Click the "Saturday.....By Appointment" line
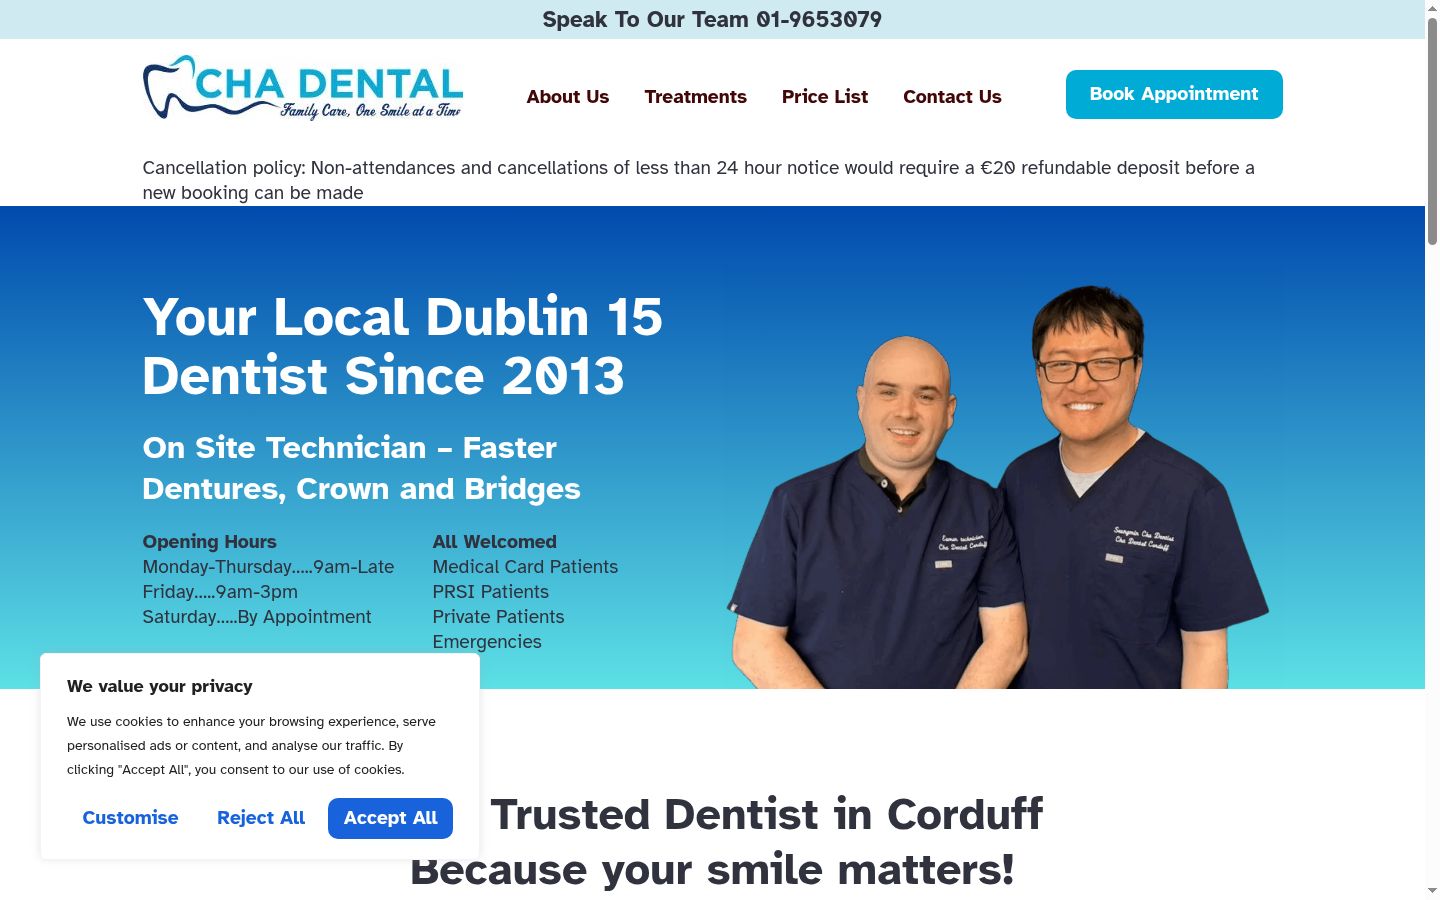The height and width of the screenshot is (900, 1440). [257, 617]
